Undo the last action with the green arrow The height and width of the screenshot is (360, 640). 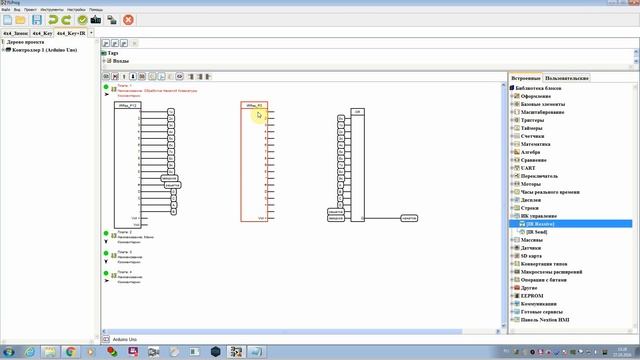53,20
